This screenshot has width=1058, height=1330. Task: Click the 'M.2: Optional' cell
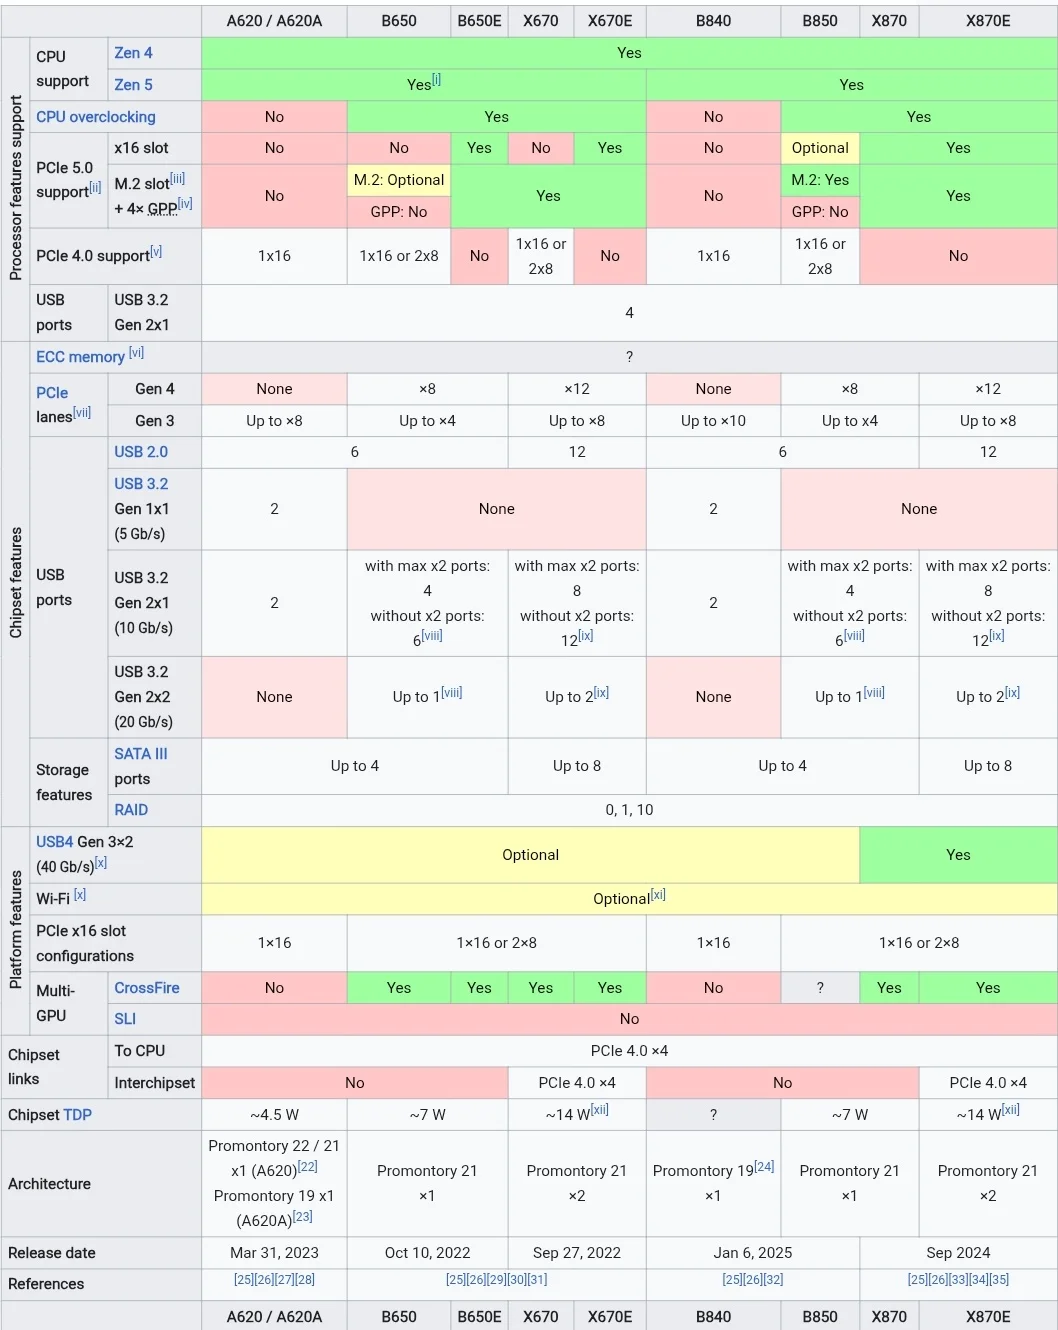399,180
